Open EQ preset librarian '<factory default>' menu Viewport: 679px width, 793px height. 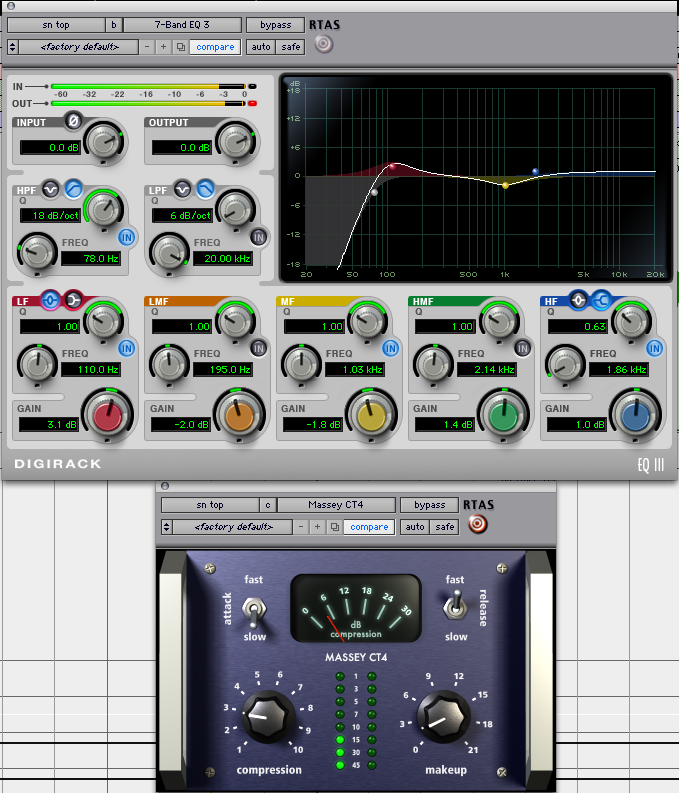point(80,47)
